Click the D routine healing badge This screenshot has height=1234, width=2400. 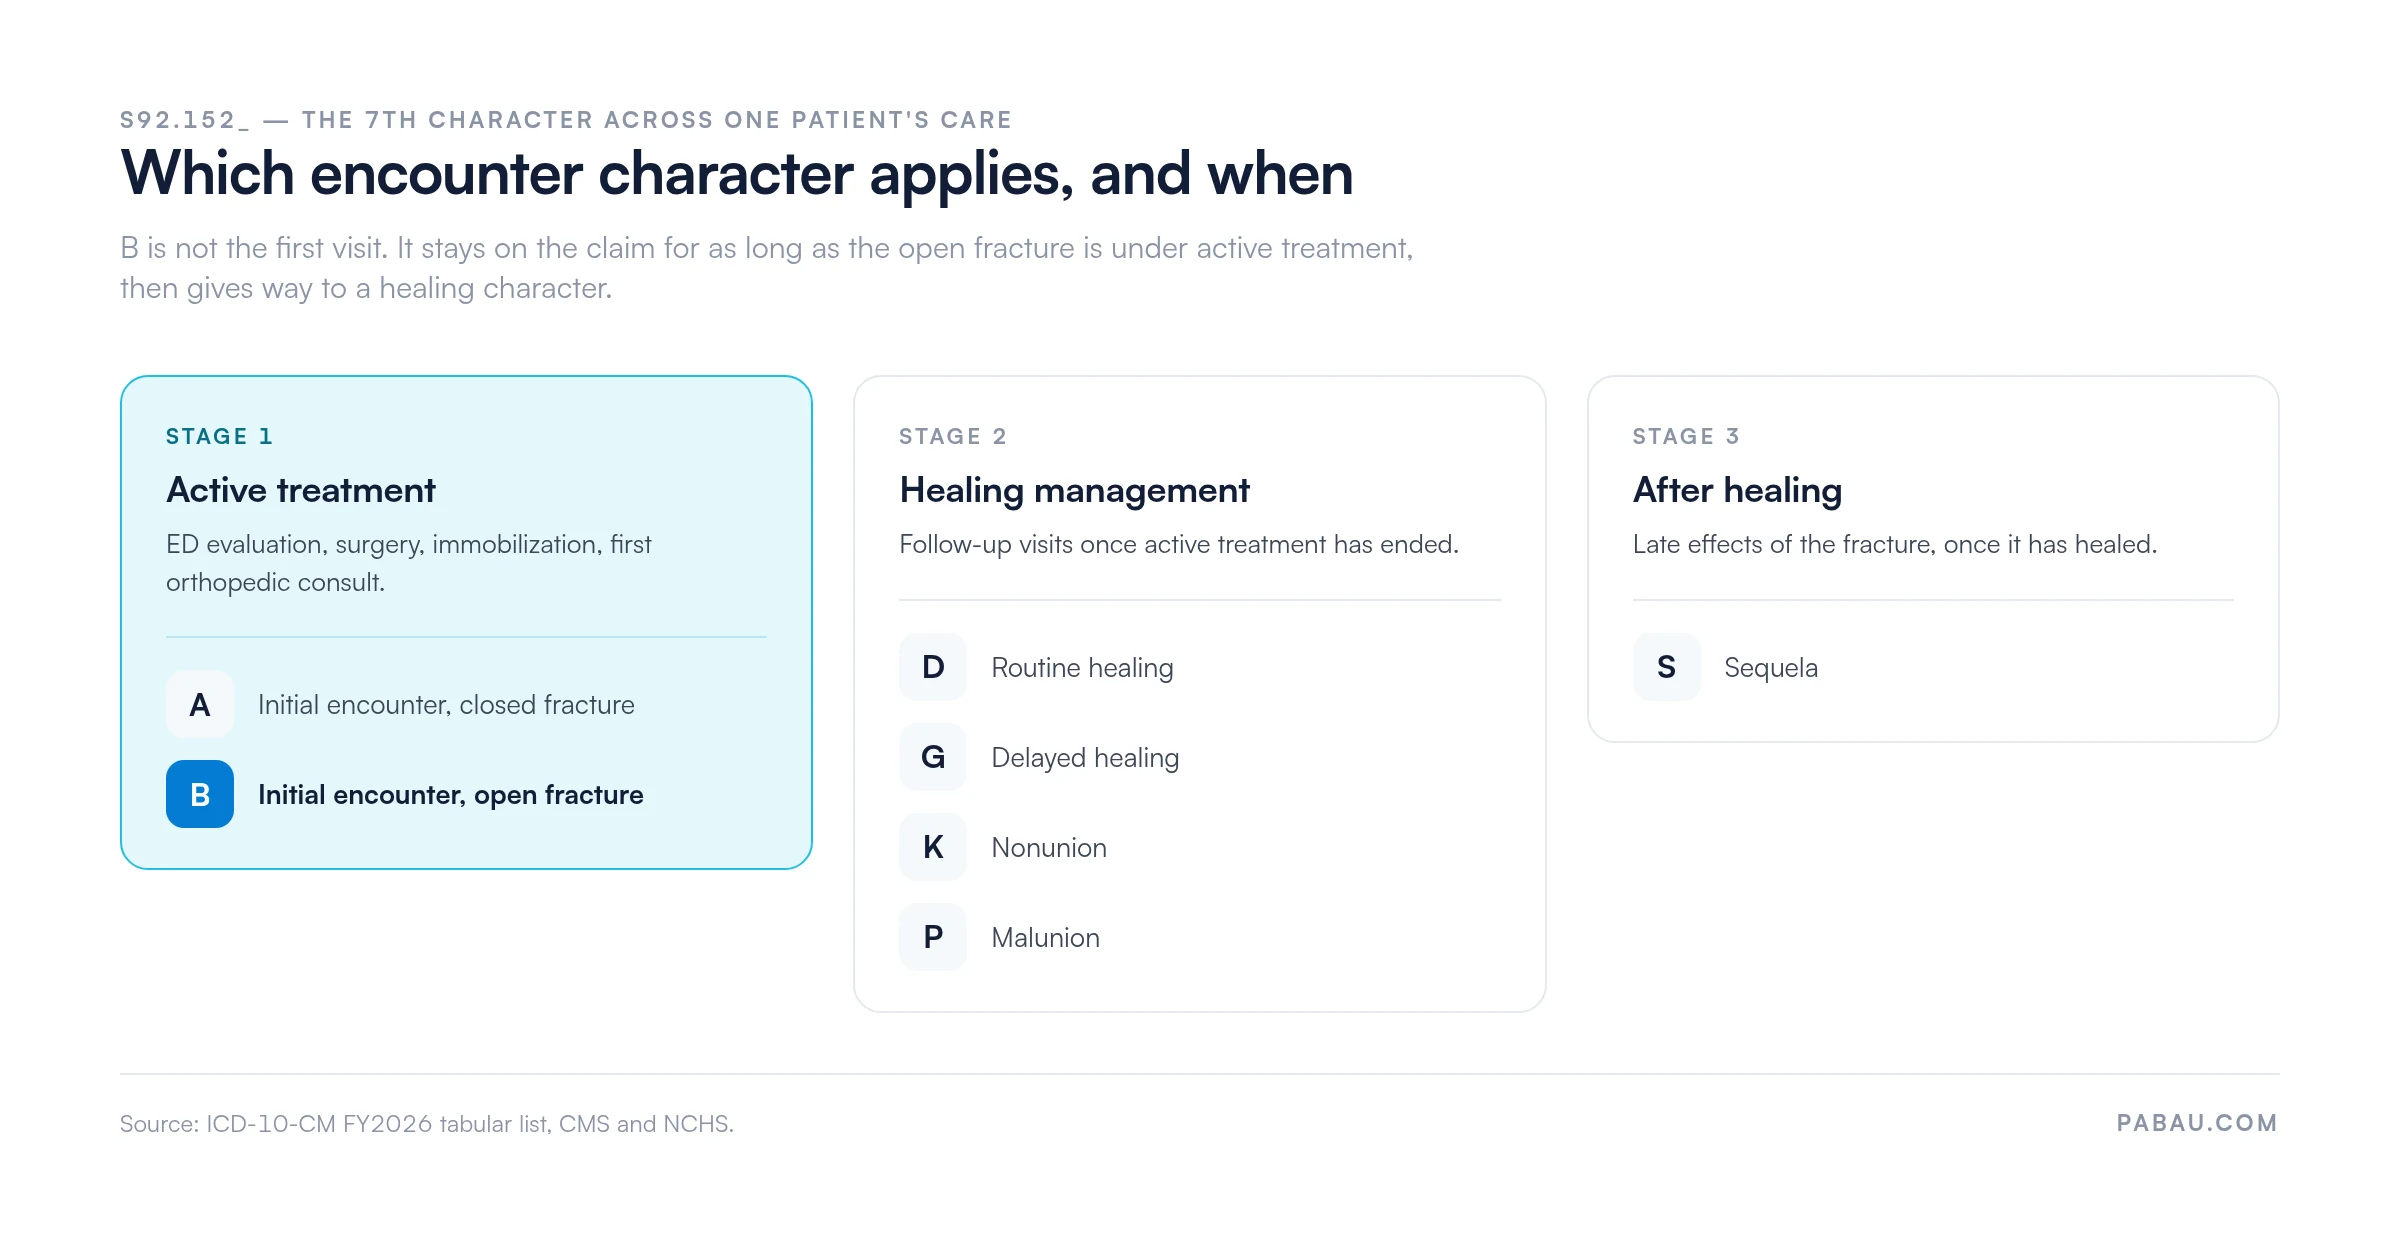933,667
